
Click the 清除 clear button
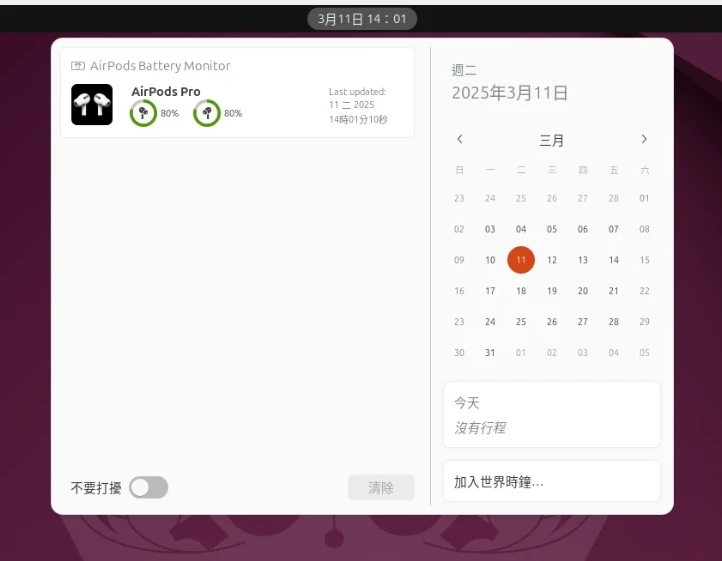pos(381,487)
